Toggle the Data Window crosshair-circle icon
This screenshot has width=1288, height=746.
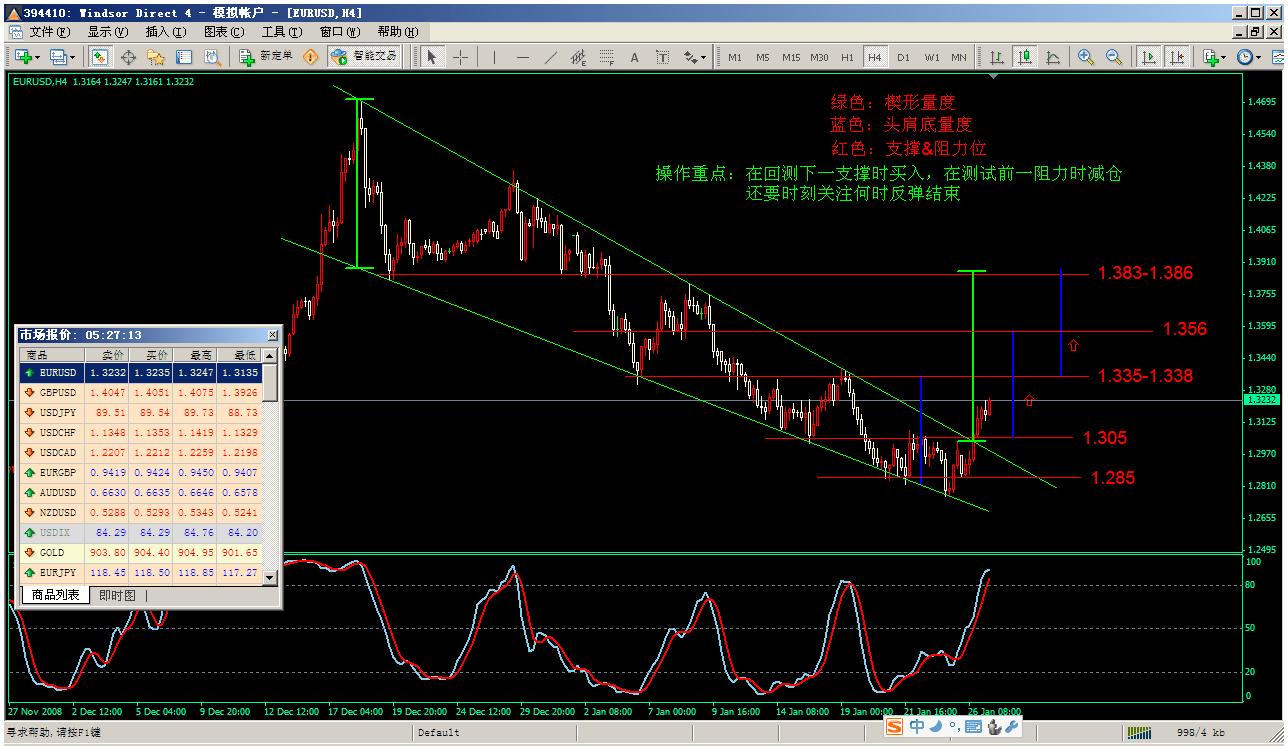pos(129,57)
